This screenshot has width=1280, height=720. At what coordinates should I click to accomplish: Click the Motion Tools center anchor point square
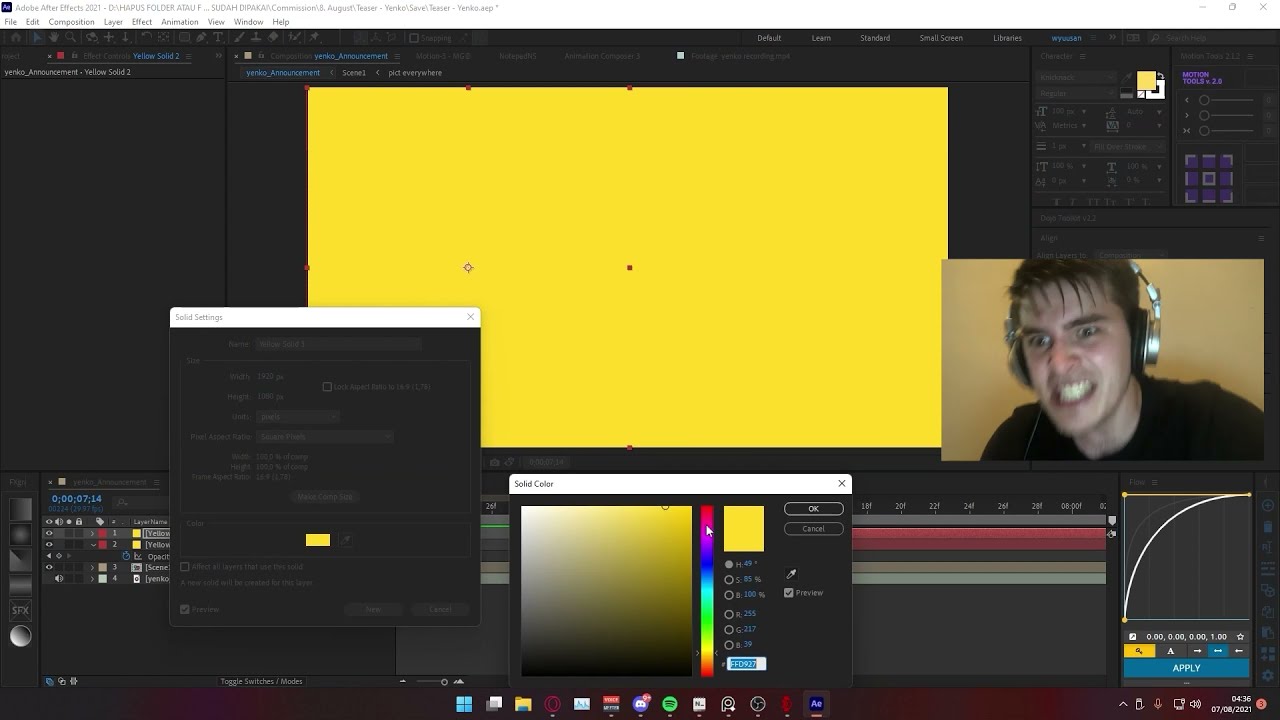coord(1209,179)
